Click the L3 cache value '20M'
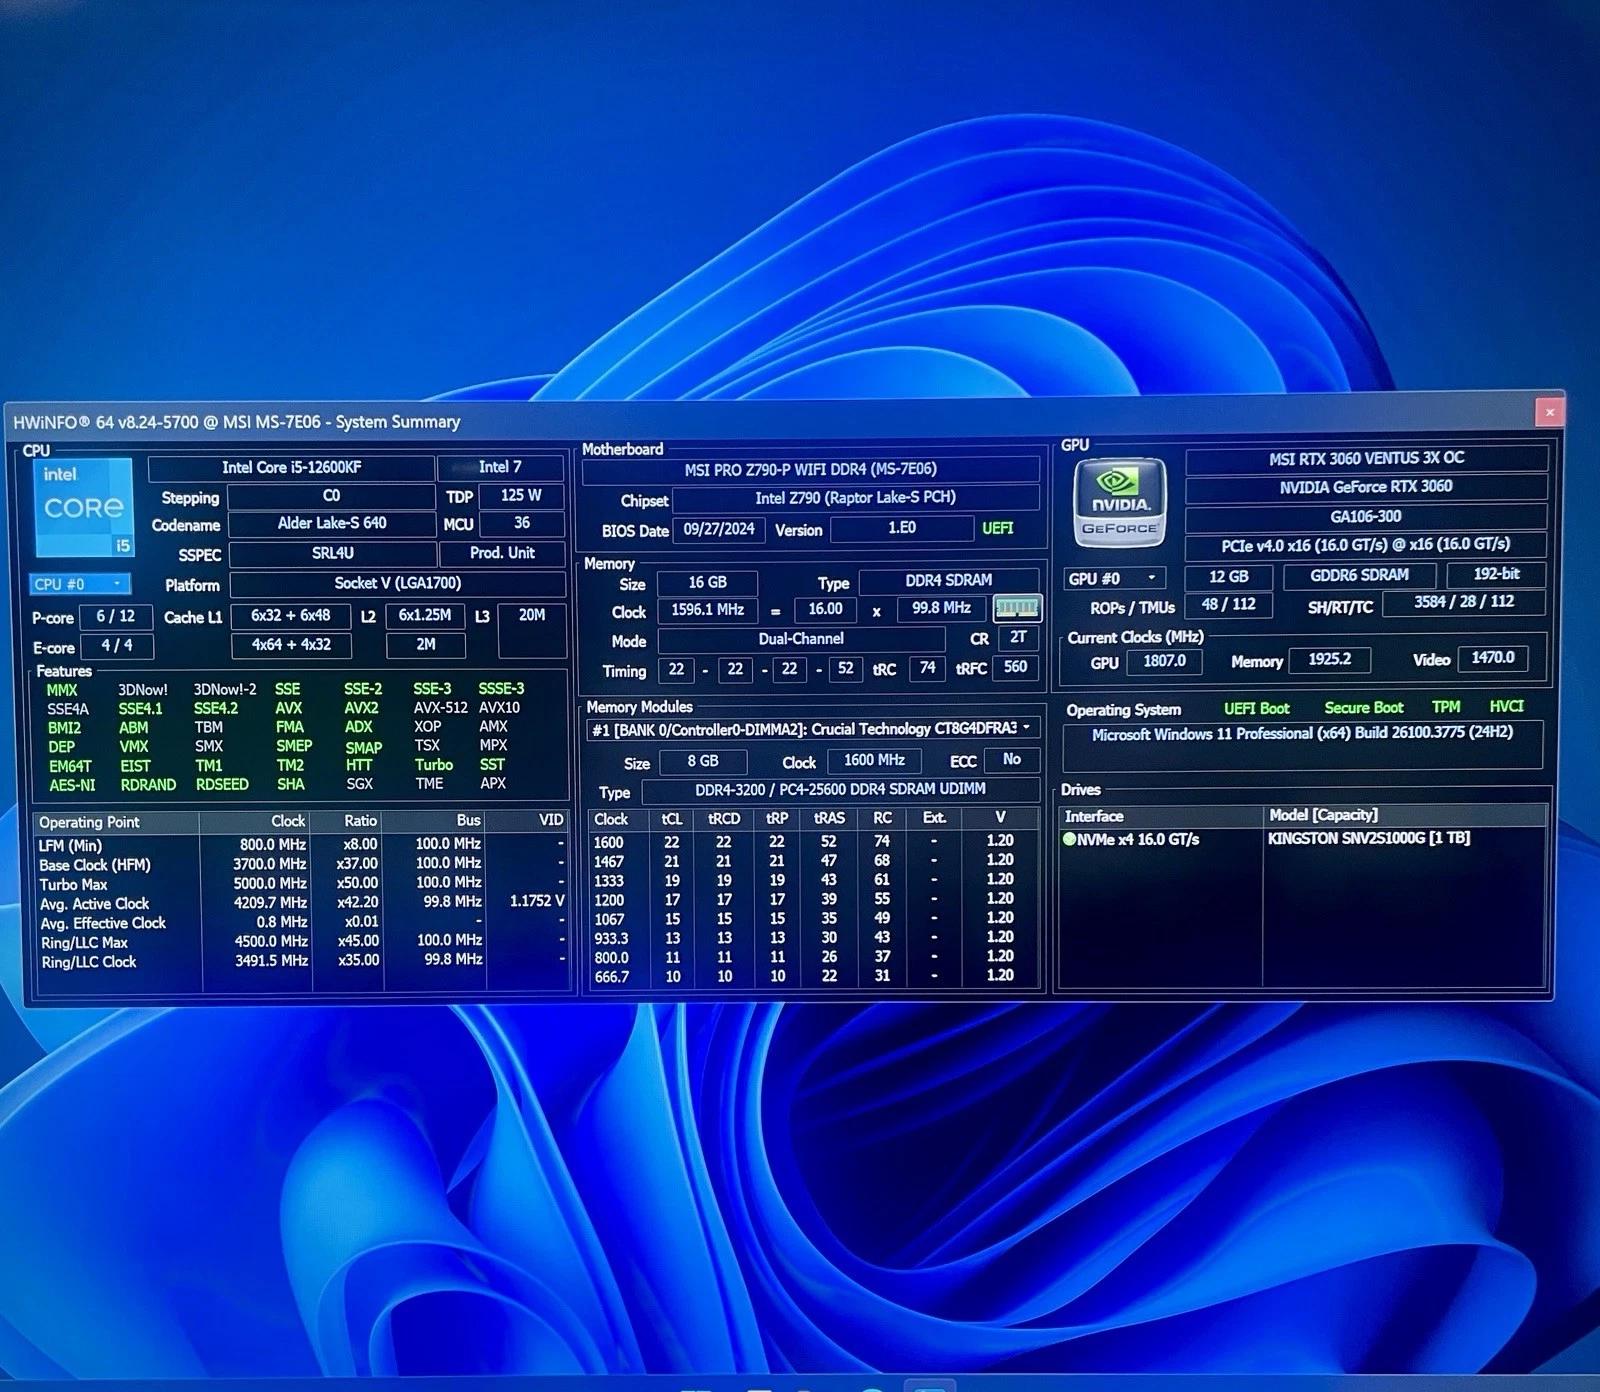Image resolution: width=1600 pixels, height=1392 pixels. click(532, 630)
